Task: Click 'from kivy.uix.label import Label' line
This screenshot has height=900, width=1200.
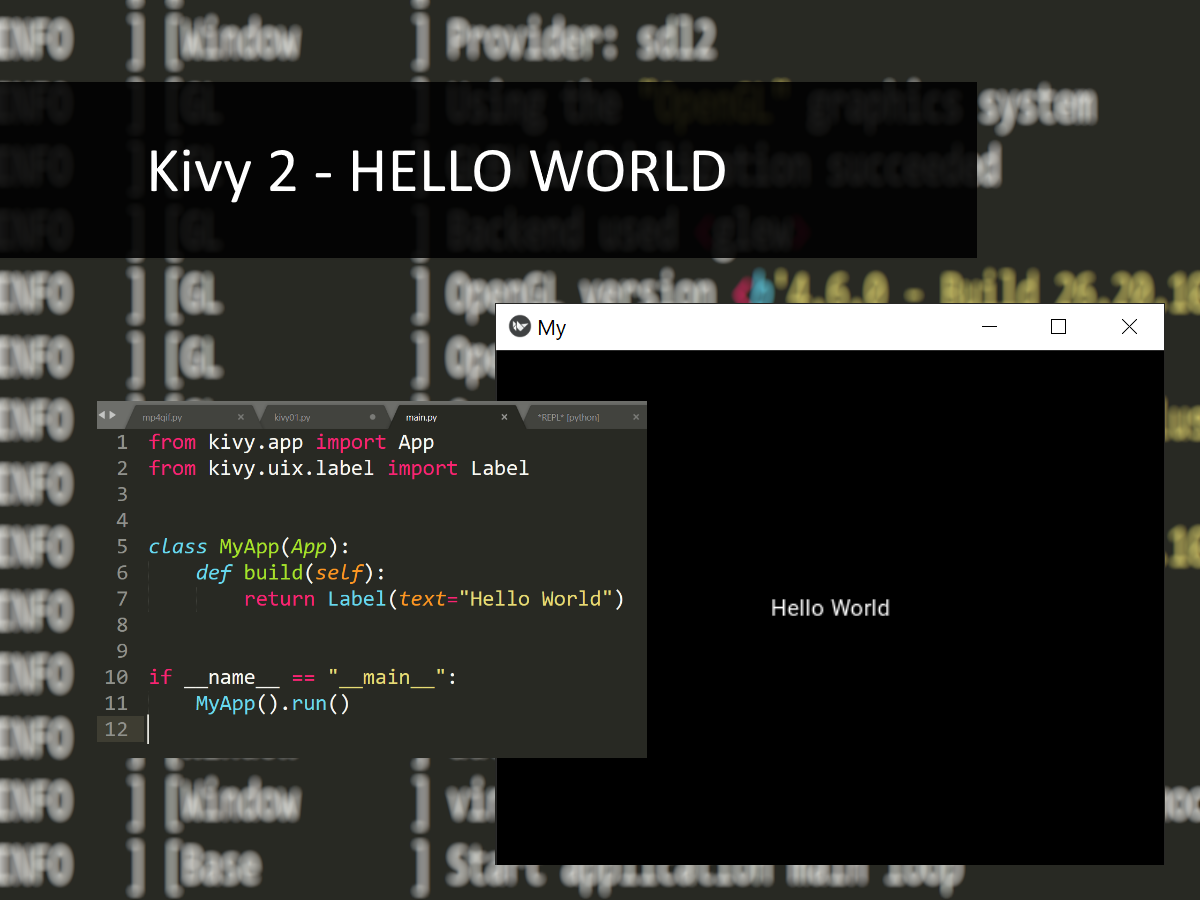Action: [339, 468]
